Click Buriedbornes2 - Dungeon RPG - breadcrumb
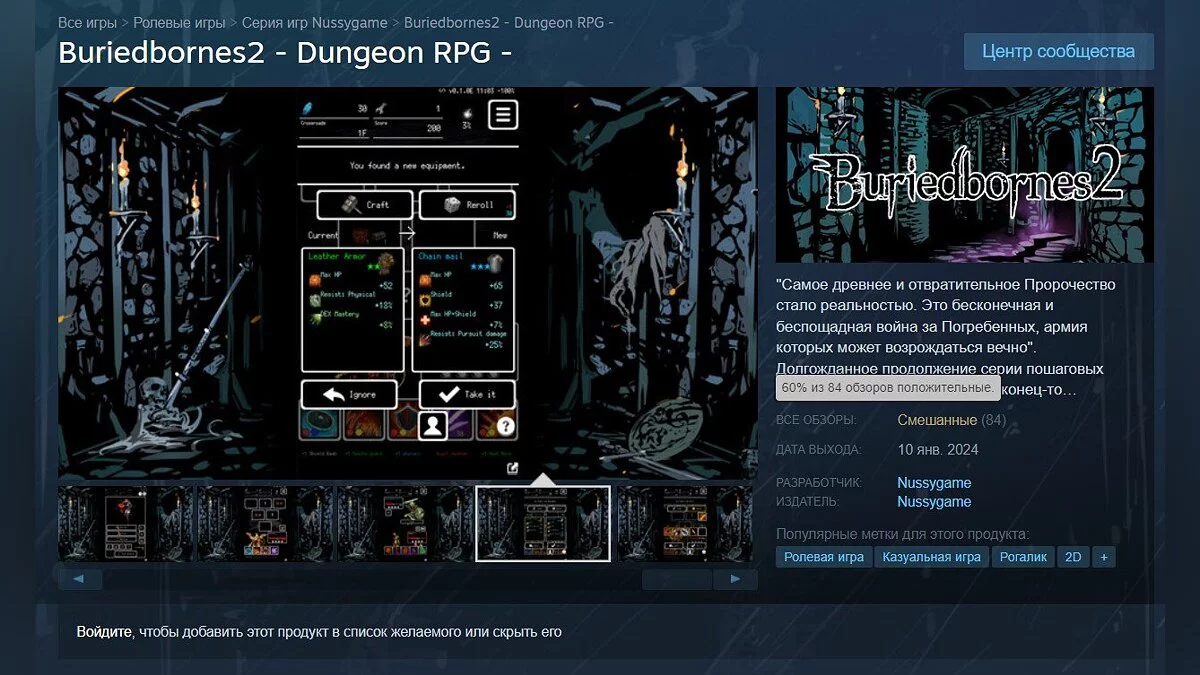Viewport: 1200px width, 675px height. click(x=509, y=22)
